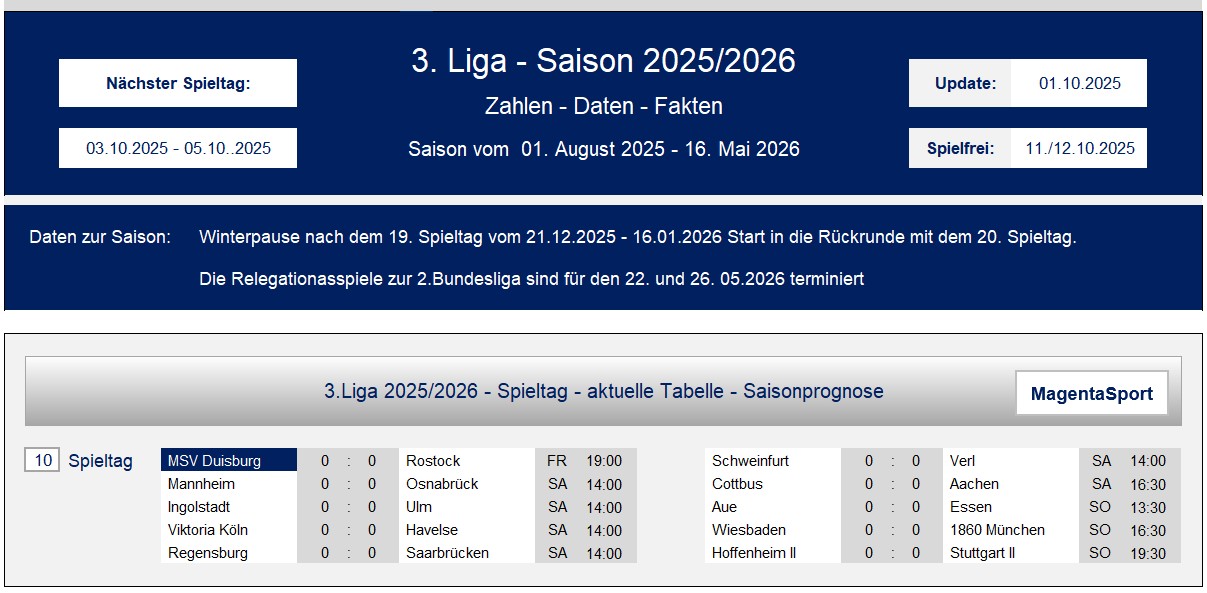Select the Rostock team cell

pyautogui.click(x=466, y=460)
